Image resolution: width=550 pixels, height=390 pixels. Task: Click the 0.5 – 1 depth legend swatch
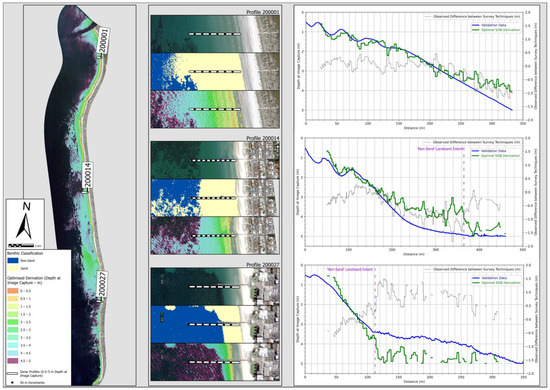(x=13, y=298)
